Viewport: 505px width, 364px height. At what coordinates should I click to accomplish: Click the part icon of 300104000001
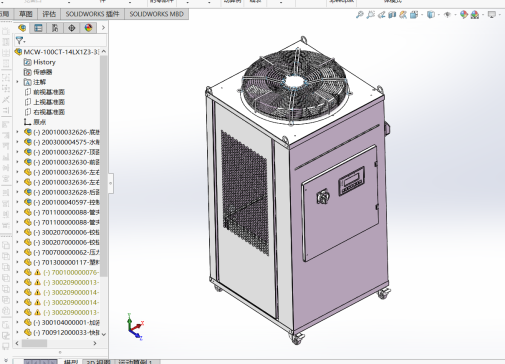click(x=28, y=322)
